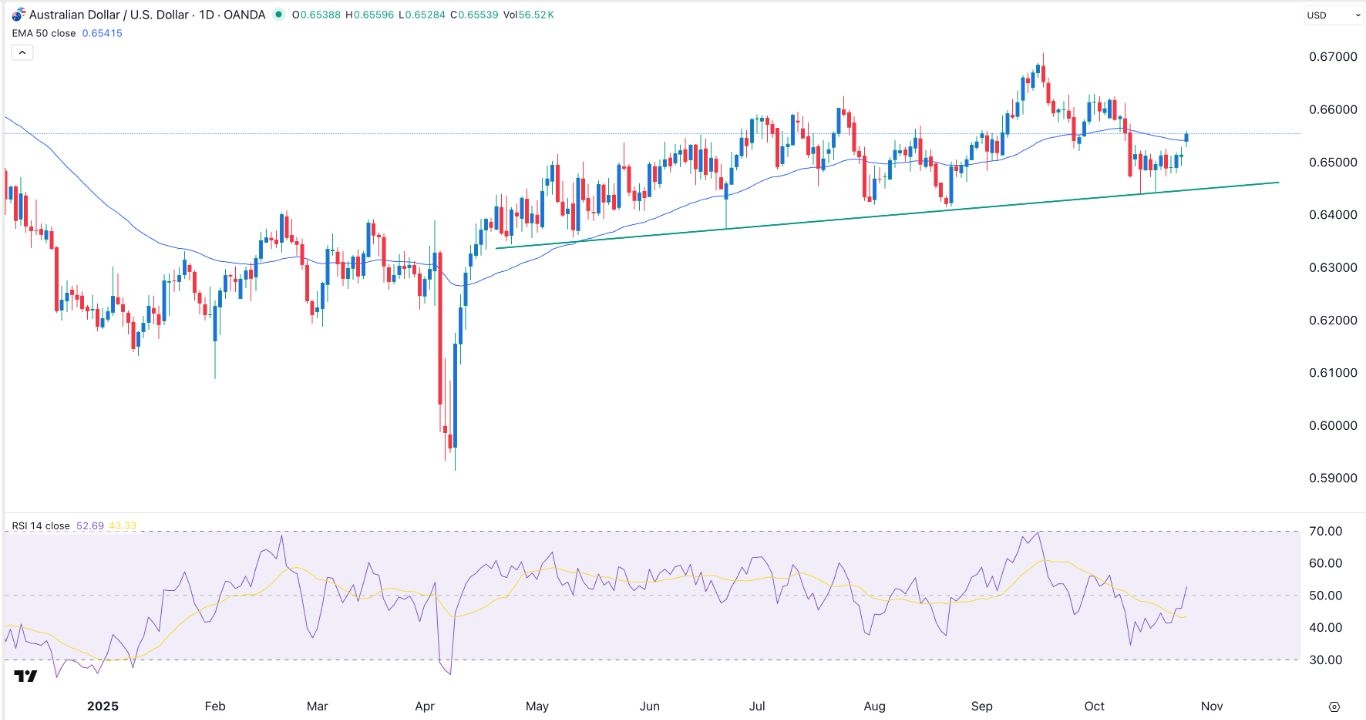
Task: Click the green market status dot
Action: 277,15
